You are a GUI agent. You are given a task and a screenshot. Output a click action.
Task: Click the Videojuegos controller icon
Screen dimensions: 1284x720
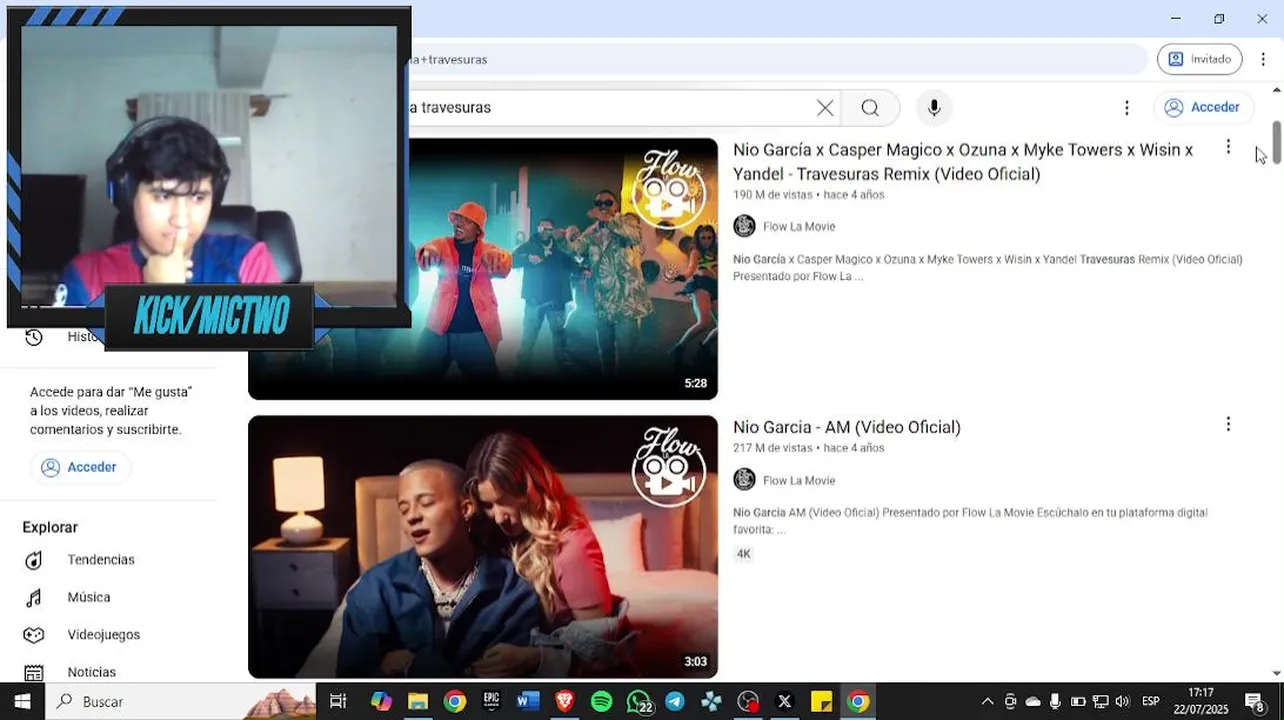[34, 635]
